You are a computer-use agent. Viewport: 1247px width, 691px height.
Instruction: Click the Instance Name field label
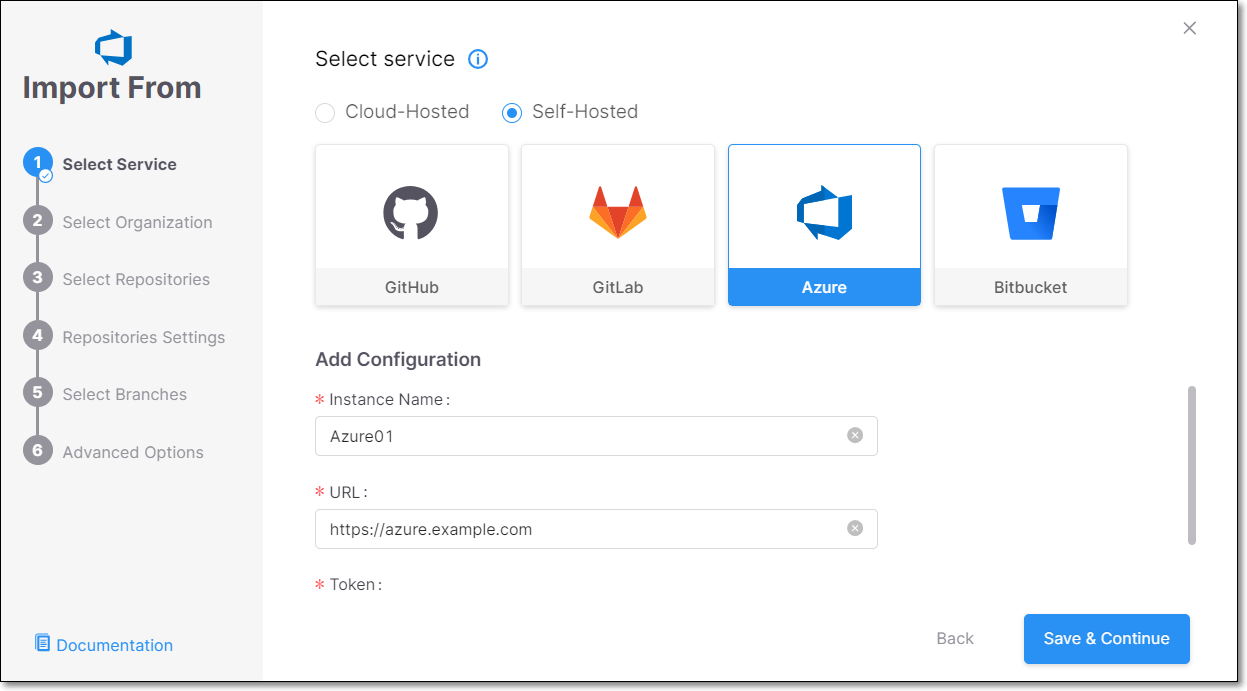[389, 399]
